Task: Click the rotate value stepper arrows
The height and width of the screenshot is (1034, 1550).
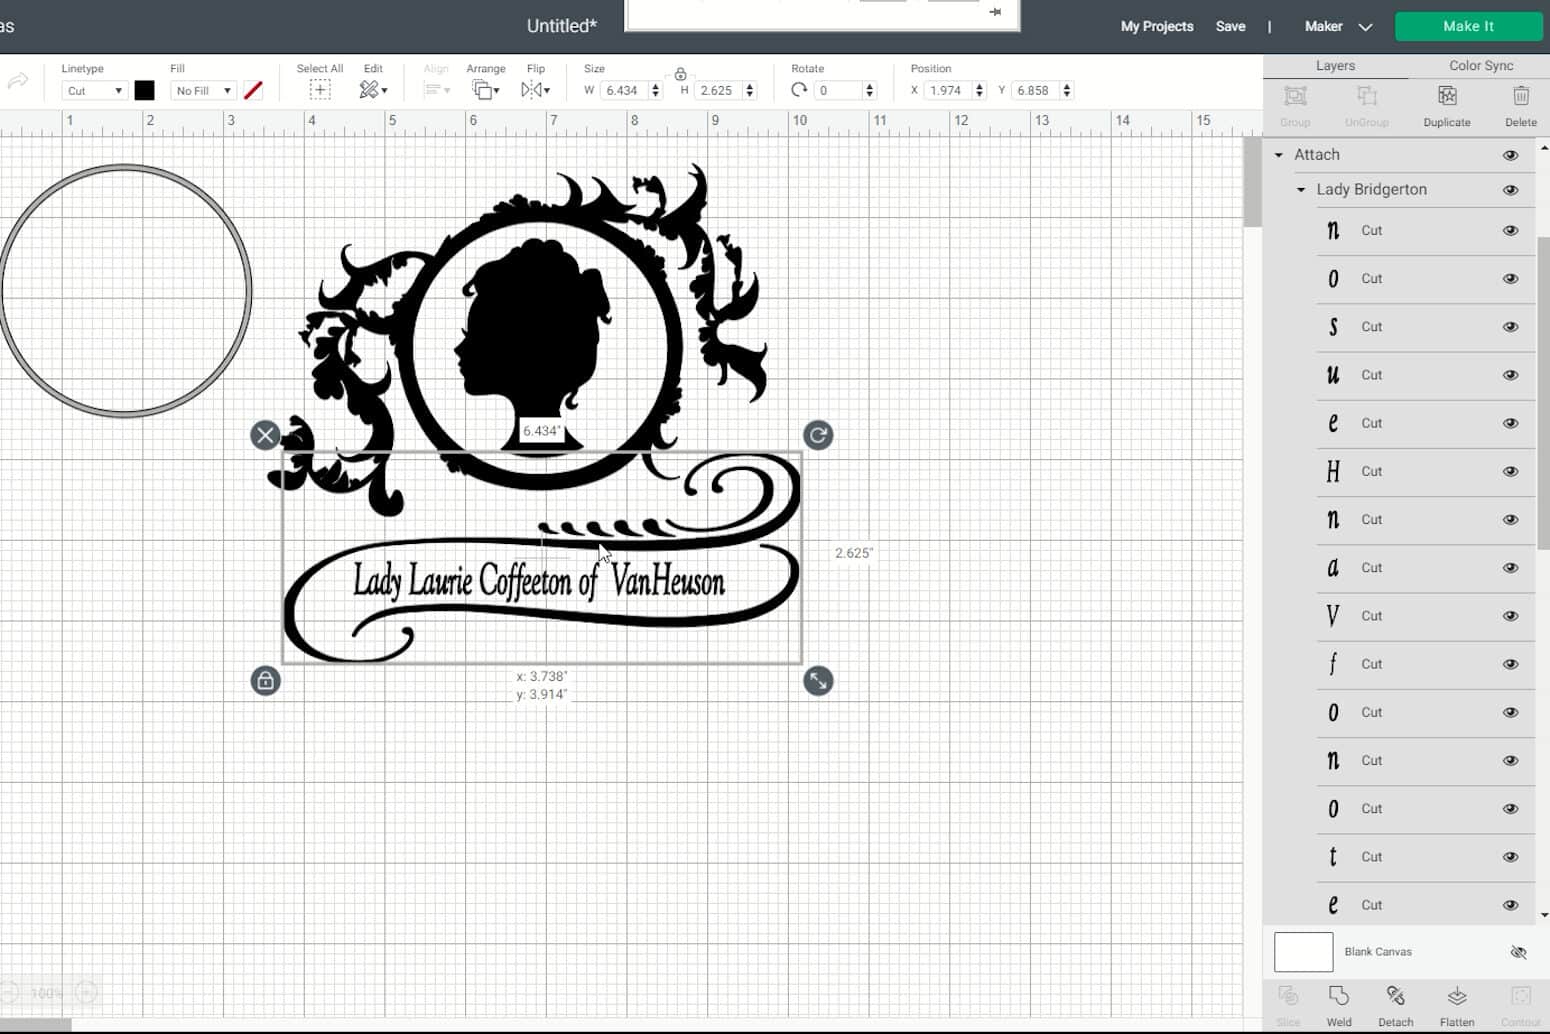Action: [869, 90]
